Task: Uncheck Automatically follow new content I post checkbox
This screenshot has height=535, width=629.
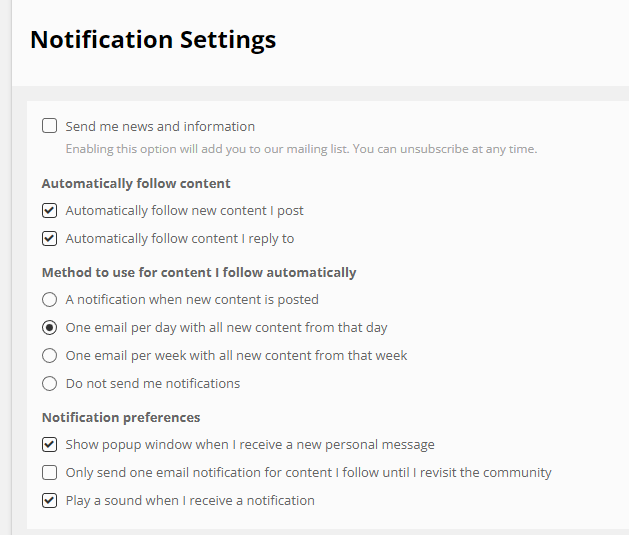Action: click(x=49, y=210)
